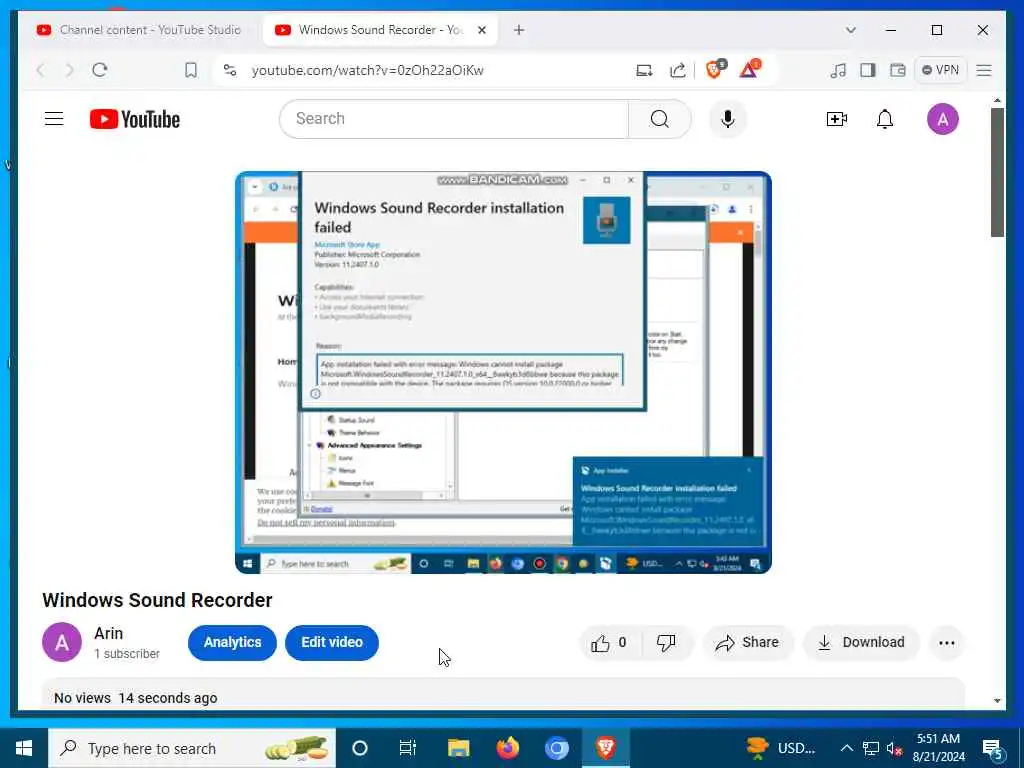Open the Brave VPN button

tap(940, 70)
